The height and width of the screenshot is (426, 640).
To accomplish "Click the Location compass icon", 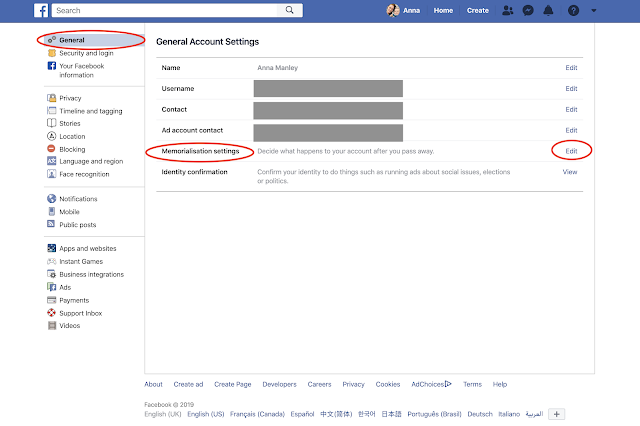I will pos(51,136).
